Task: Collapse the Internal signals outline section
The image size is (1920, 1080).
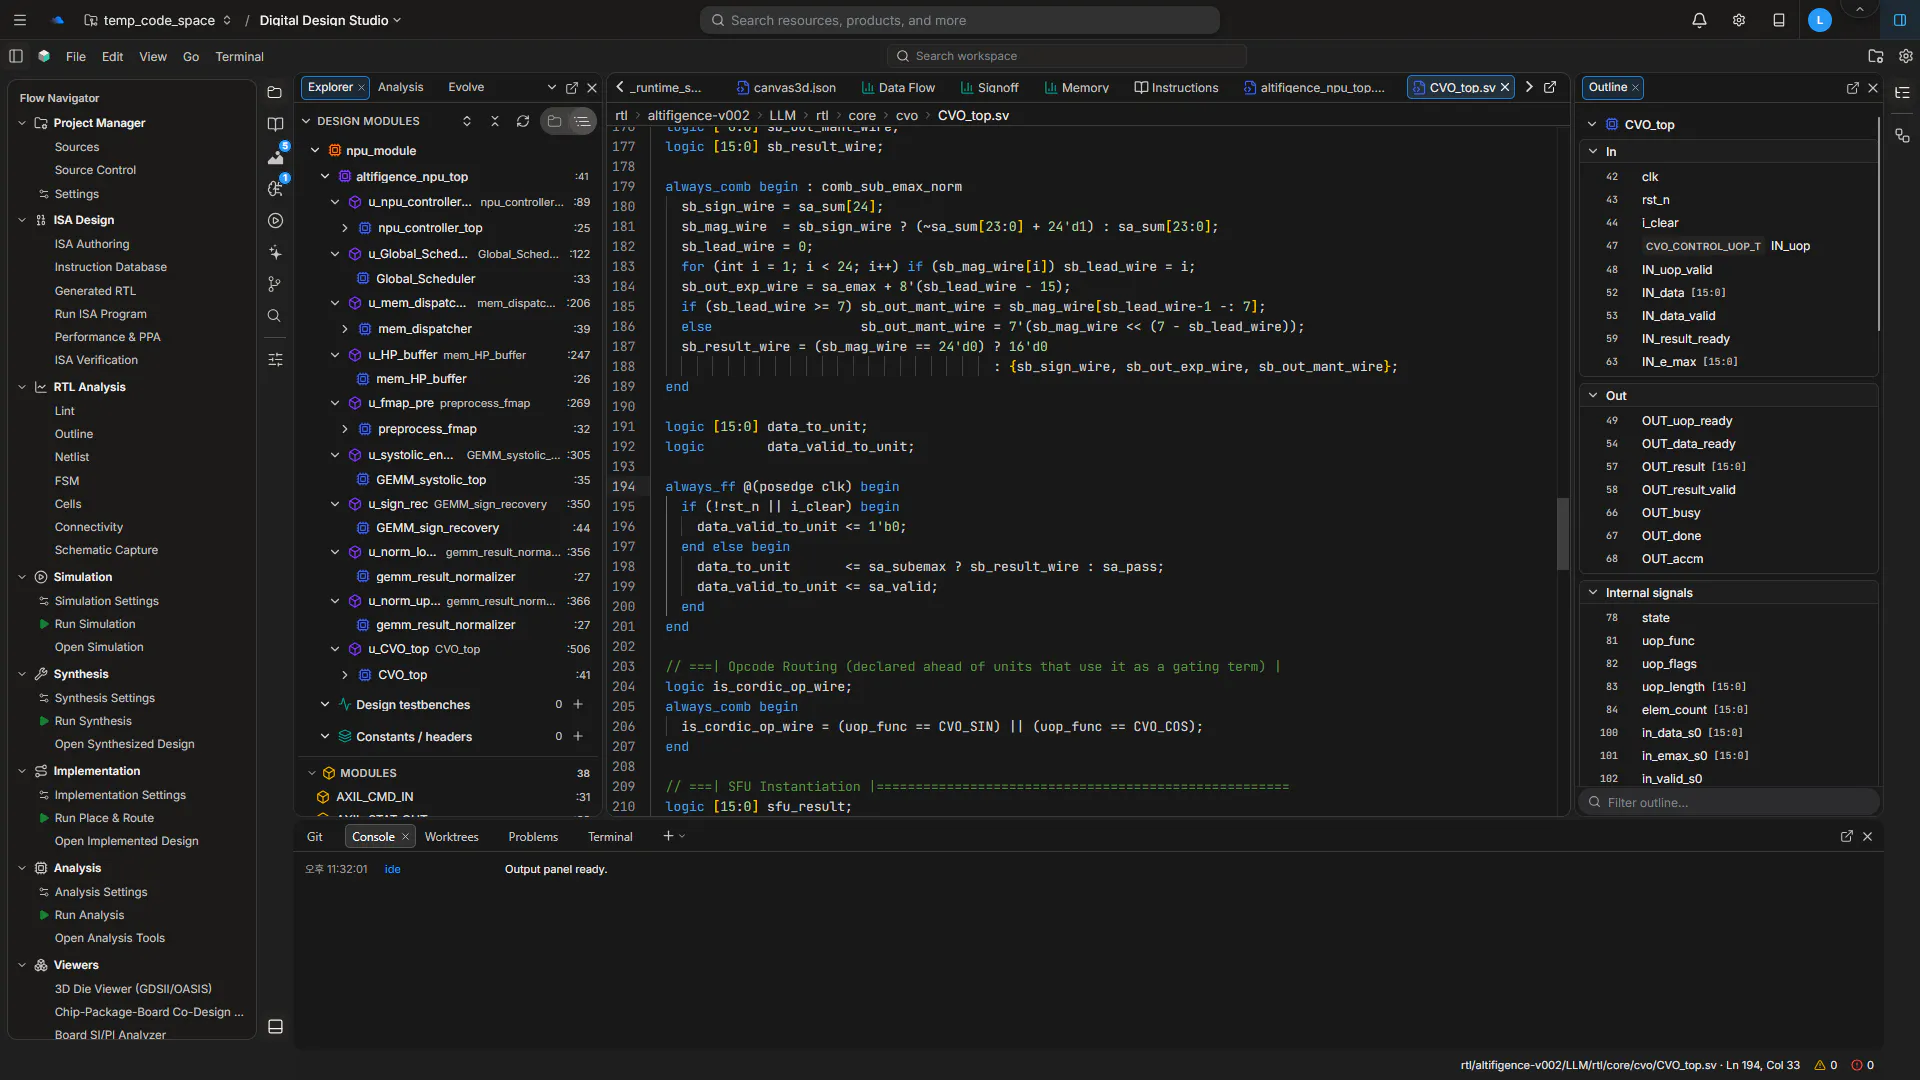Action: pos(1593,592)
